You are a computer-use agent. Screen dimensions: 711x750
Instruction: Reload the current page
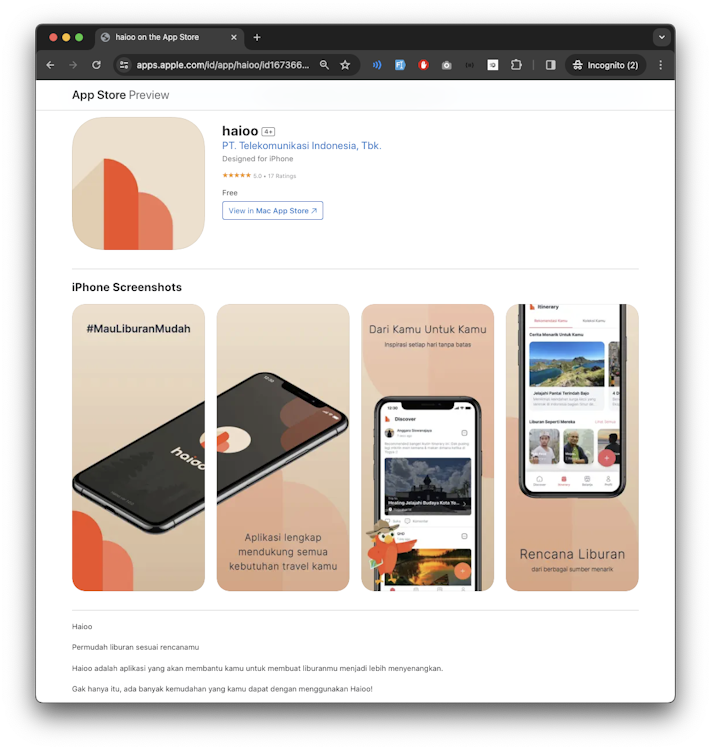coord(96,65)
